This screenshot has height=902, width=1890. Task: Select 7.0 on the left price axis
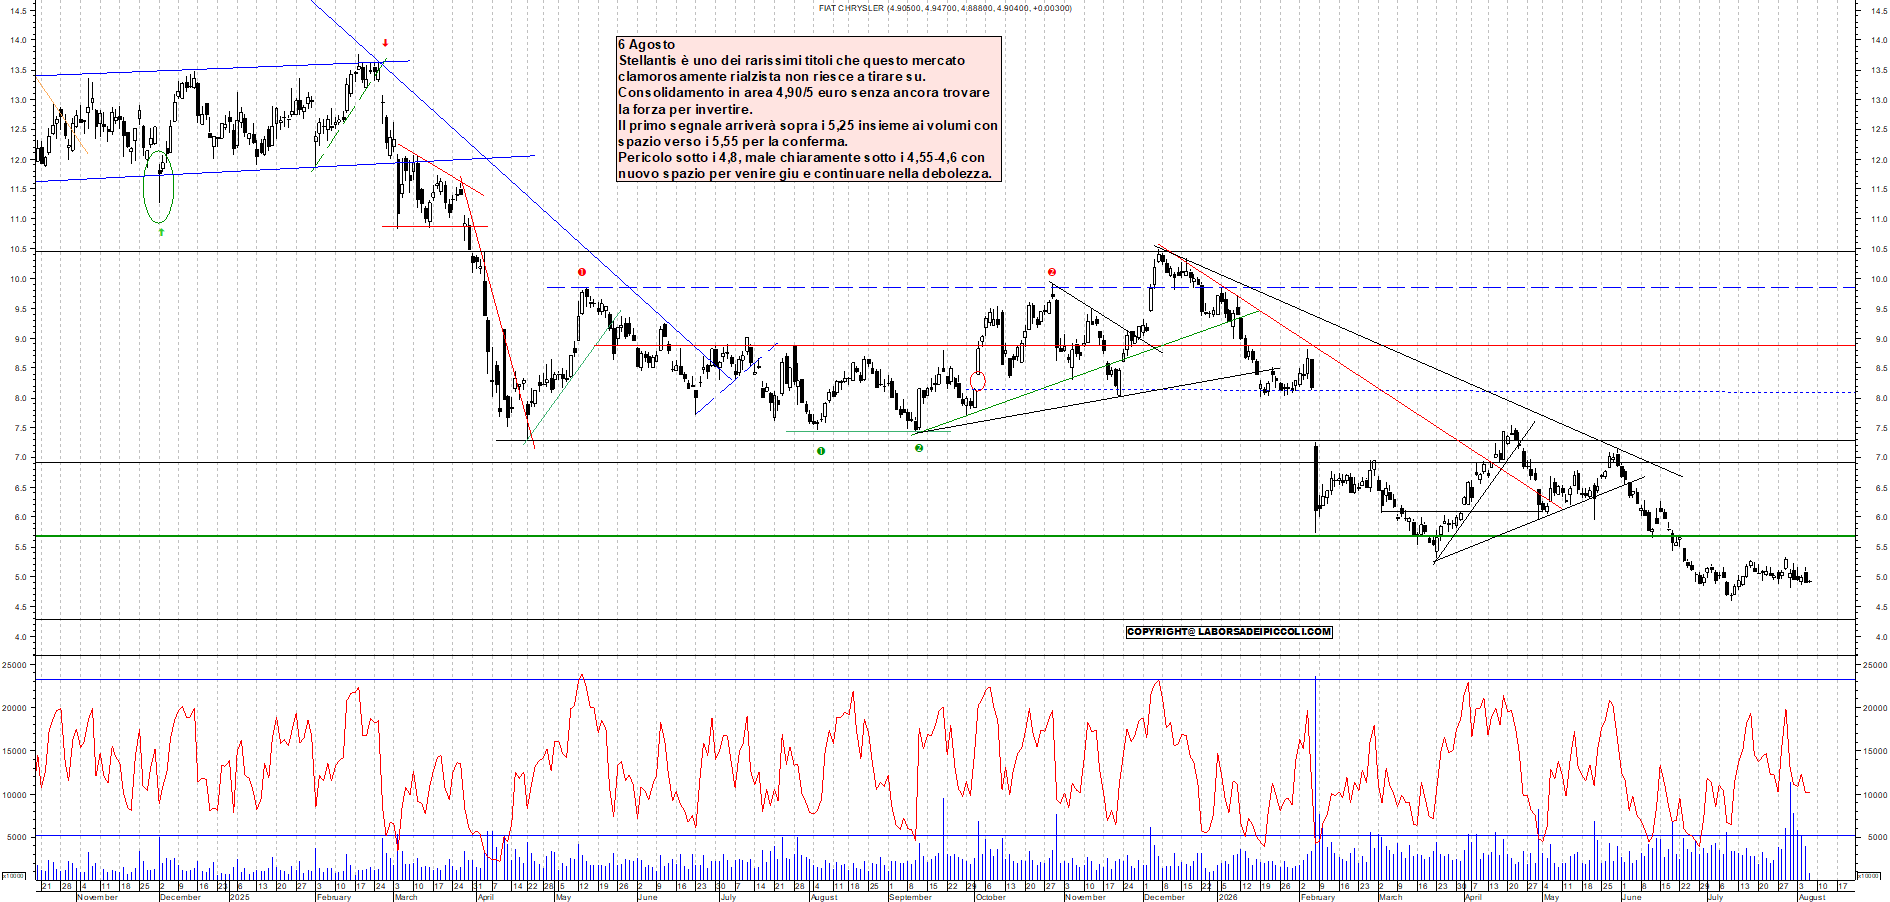click(20, 458)
